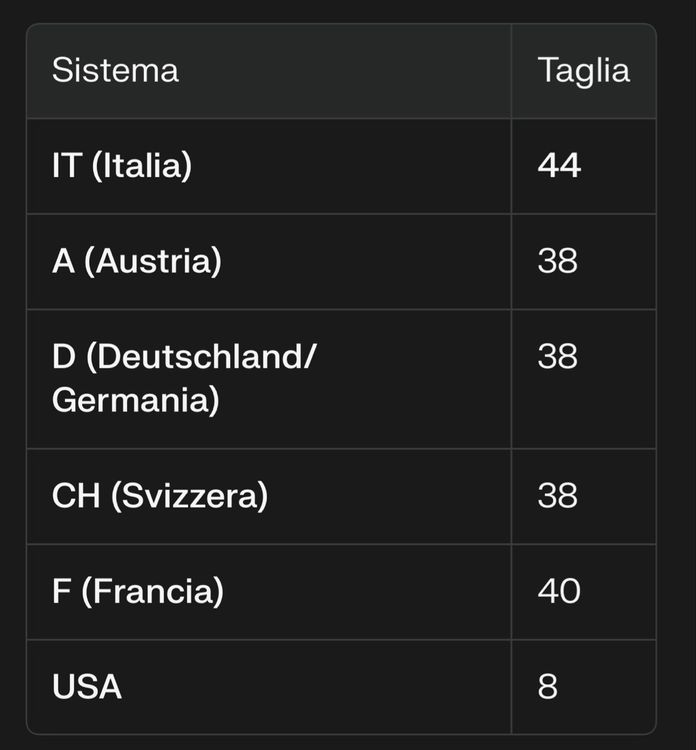Click the size value 44
This screenshot has width=696, height=750.
559,165
